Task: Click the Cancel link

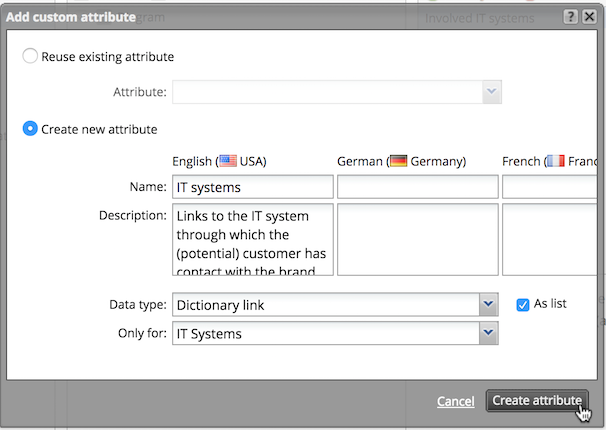Action: pos(456,401)
